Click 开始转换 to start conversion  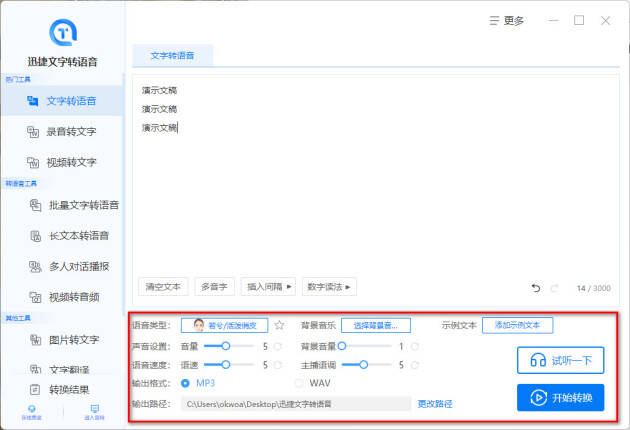pos(561,398)
